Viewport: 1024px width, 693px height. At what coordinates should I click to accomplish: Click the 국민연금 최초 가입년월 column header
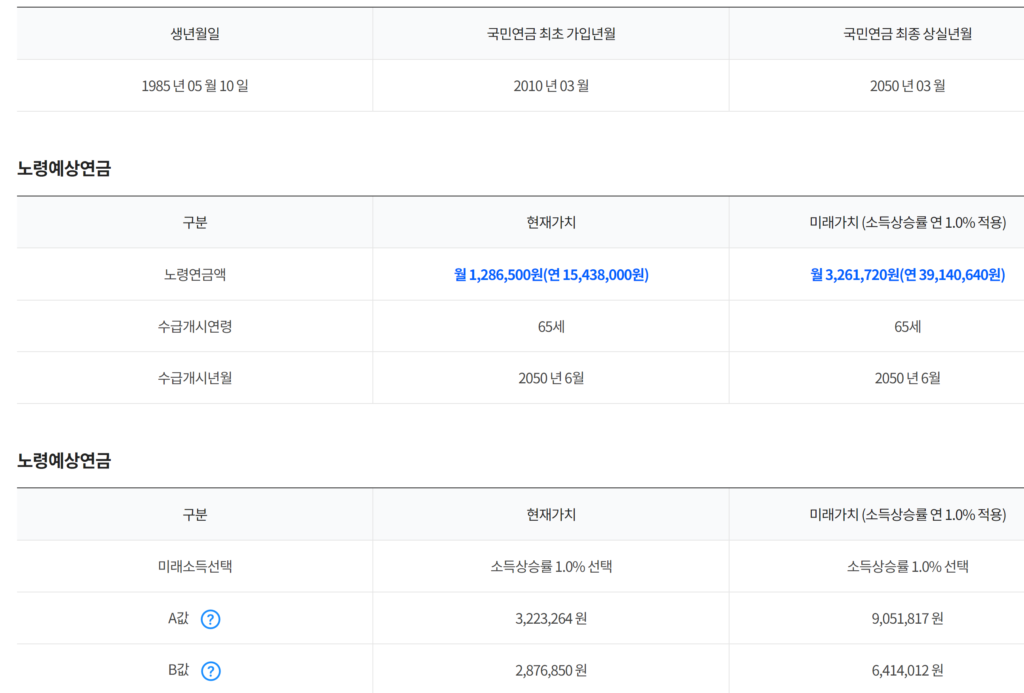pyautogui.click(x=551, y=34)
